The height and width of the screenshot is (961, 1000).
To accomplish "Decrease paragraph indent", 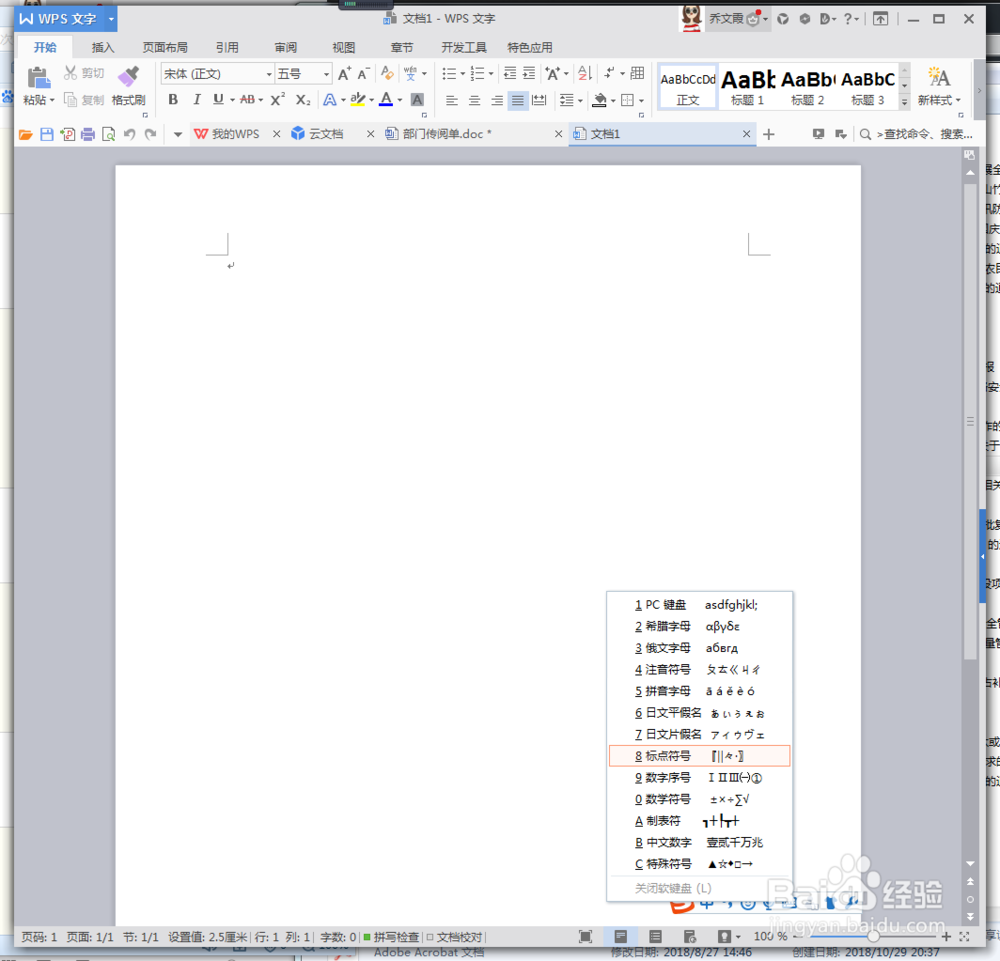I will click(510, 73).
